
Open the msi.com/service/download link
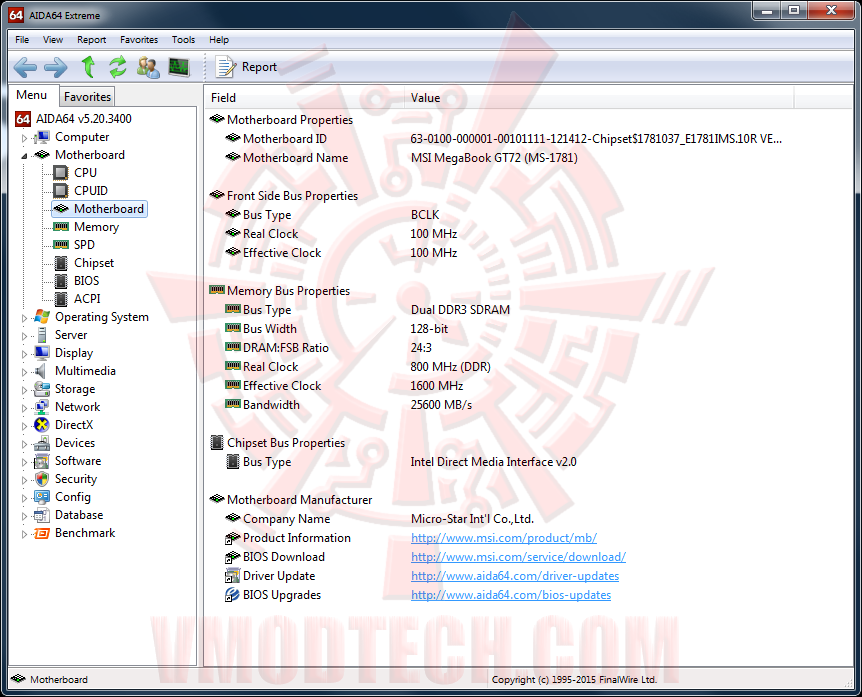(x=518, y=557)
